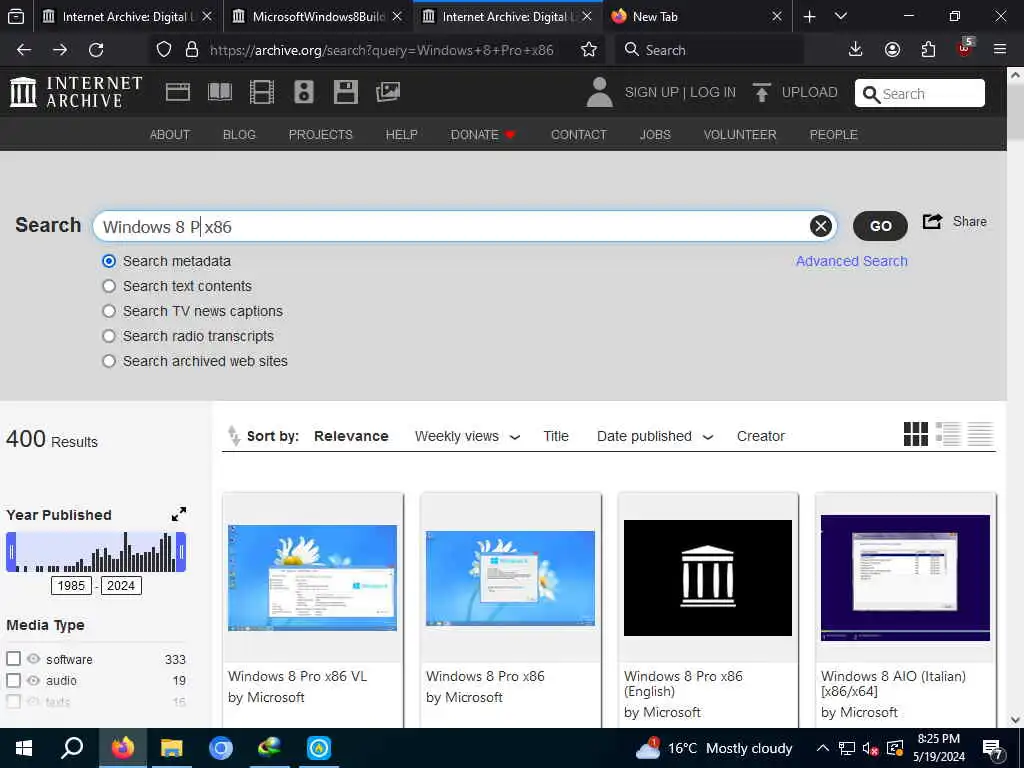
Task: Click the Share icon
Action: point(932,221)
